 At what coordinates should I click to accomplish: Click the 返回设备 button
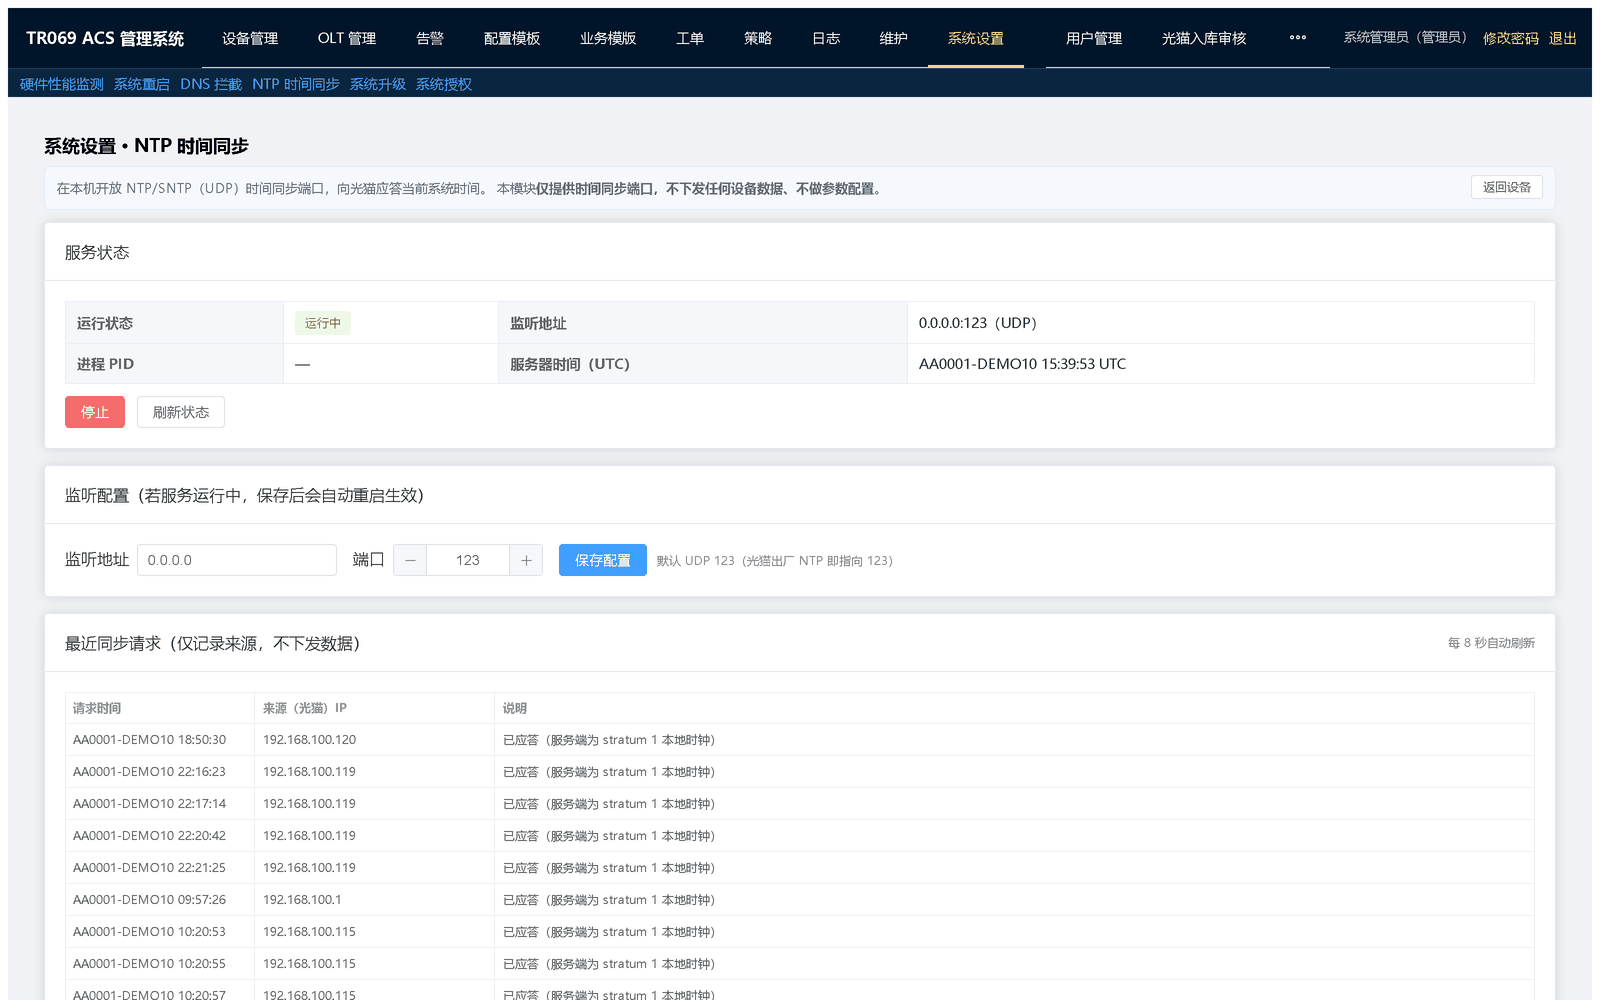click(1506, 187)
